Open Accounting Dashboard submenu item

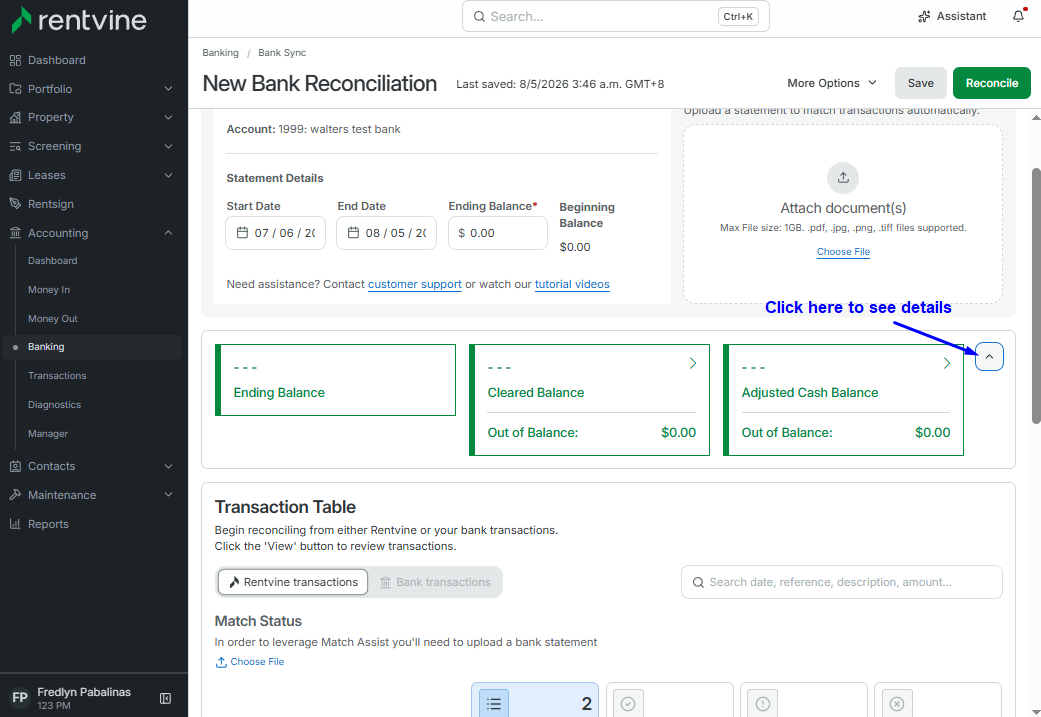tap(52, 261)
